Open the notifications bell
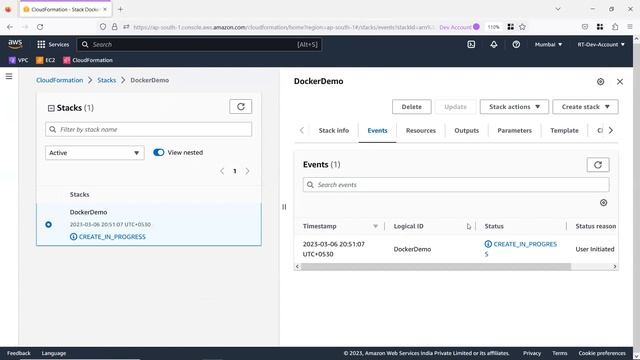Image resolution: width=640 pixels, height=360 pixels. coord(493,44)
